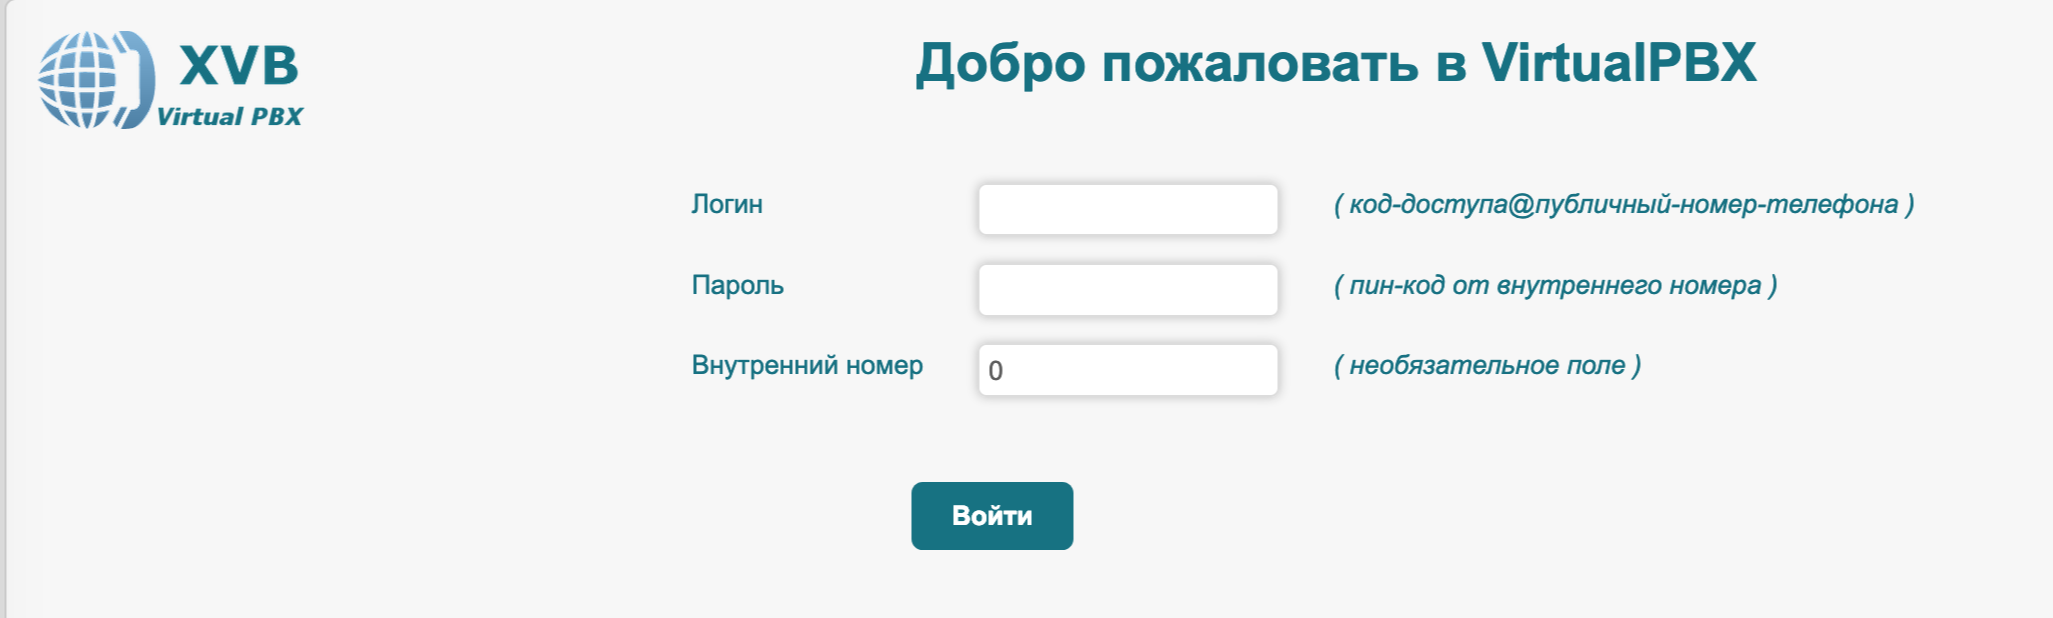Click the word 'пожаловать' in the heading
The image size is (2053, 618).
point(1259,63)
